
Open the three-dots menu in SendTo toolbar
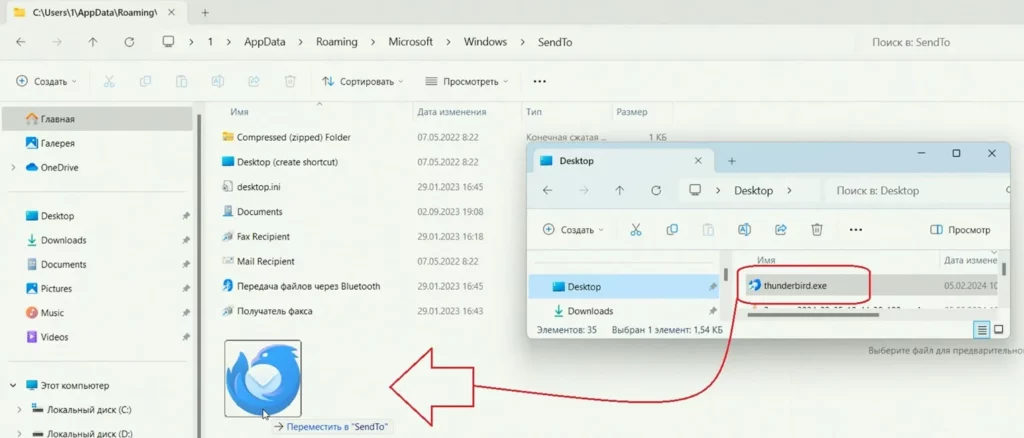pos(539,82)
